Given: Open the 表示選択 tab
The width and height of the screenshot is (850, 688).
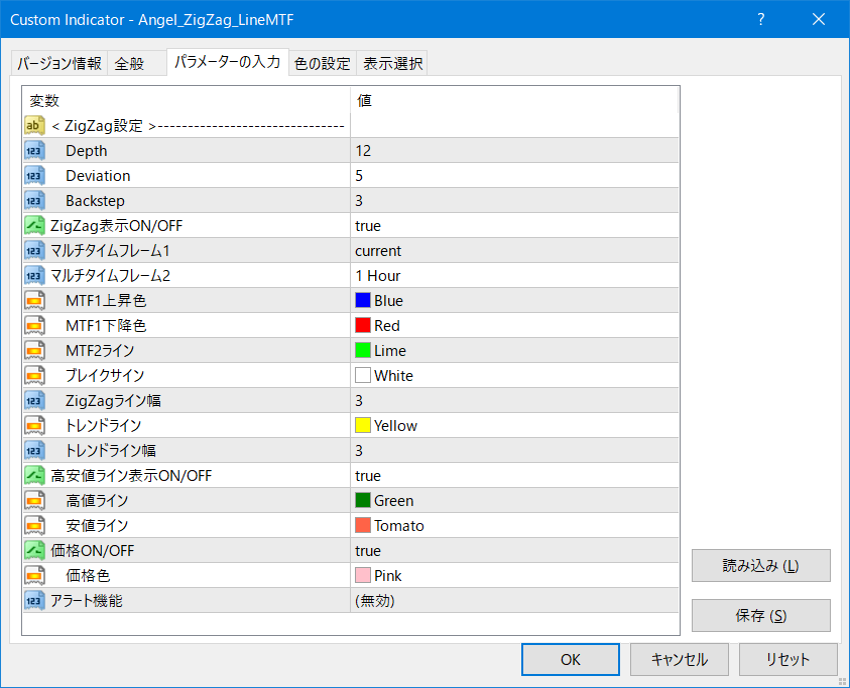Looking at the screenshot, I should pos(392,63).
